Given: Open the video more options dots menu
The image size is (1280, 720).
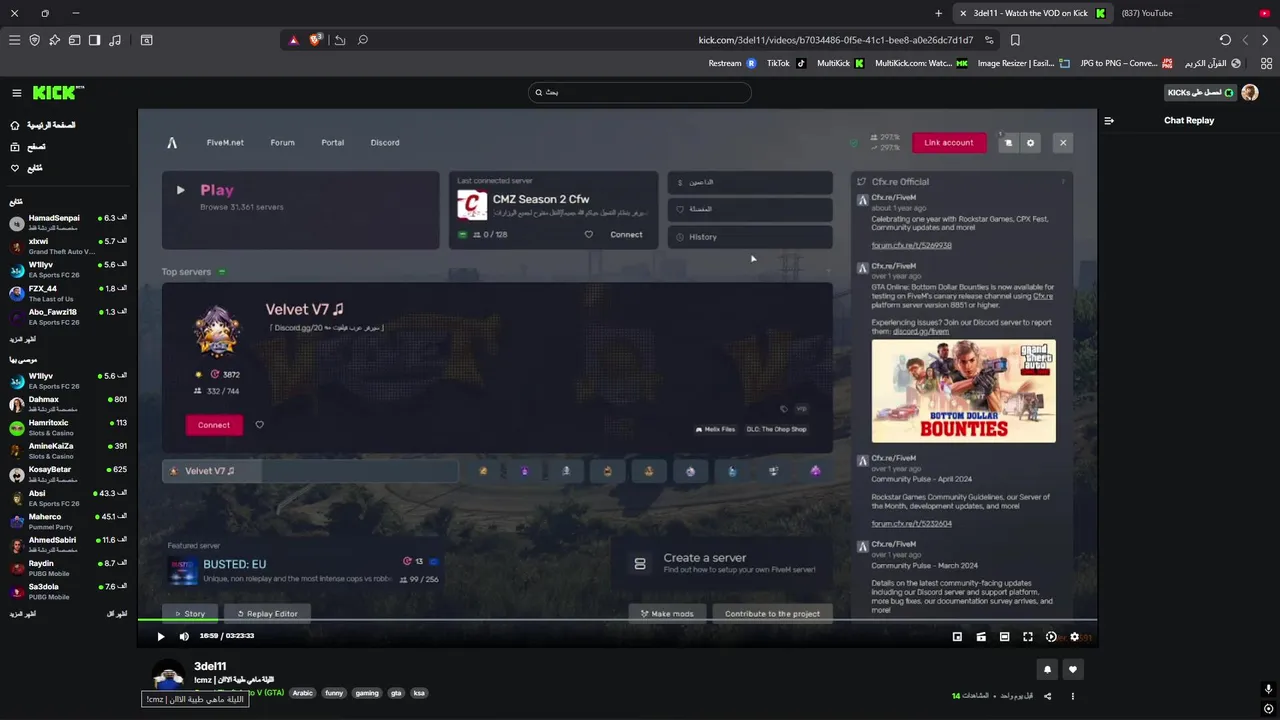Looking at the screenshot, I should [1073, 696].
